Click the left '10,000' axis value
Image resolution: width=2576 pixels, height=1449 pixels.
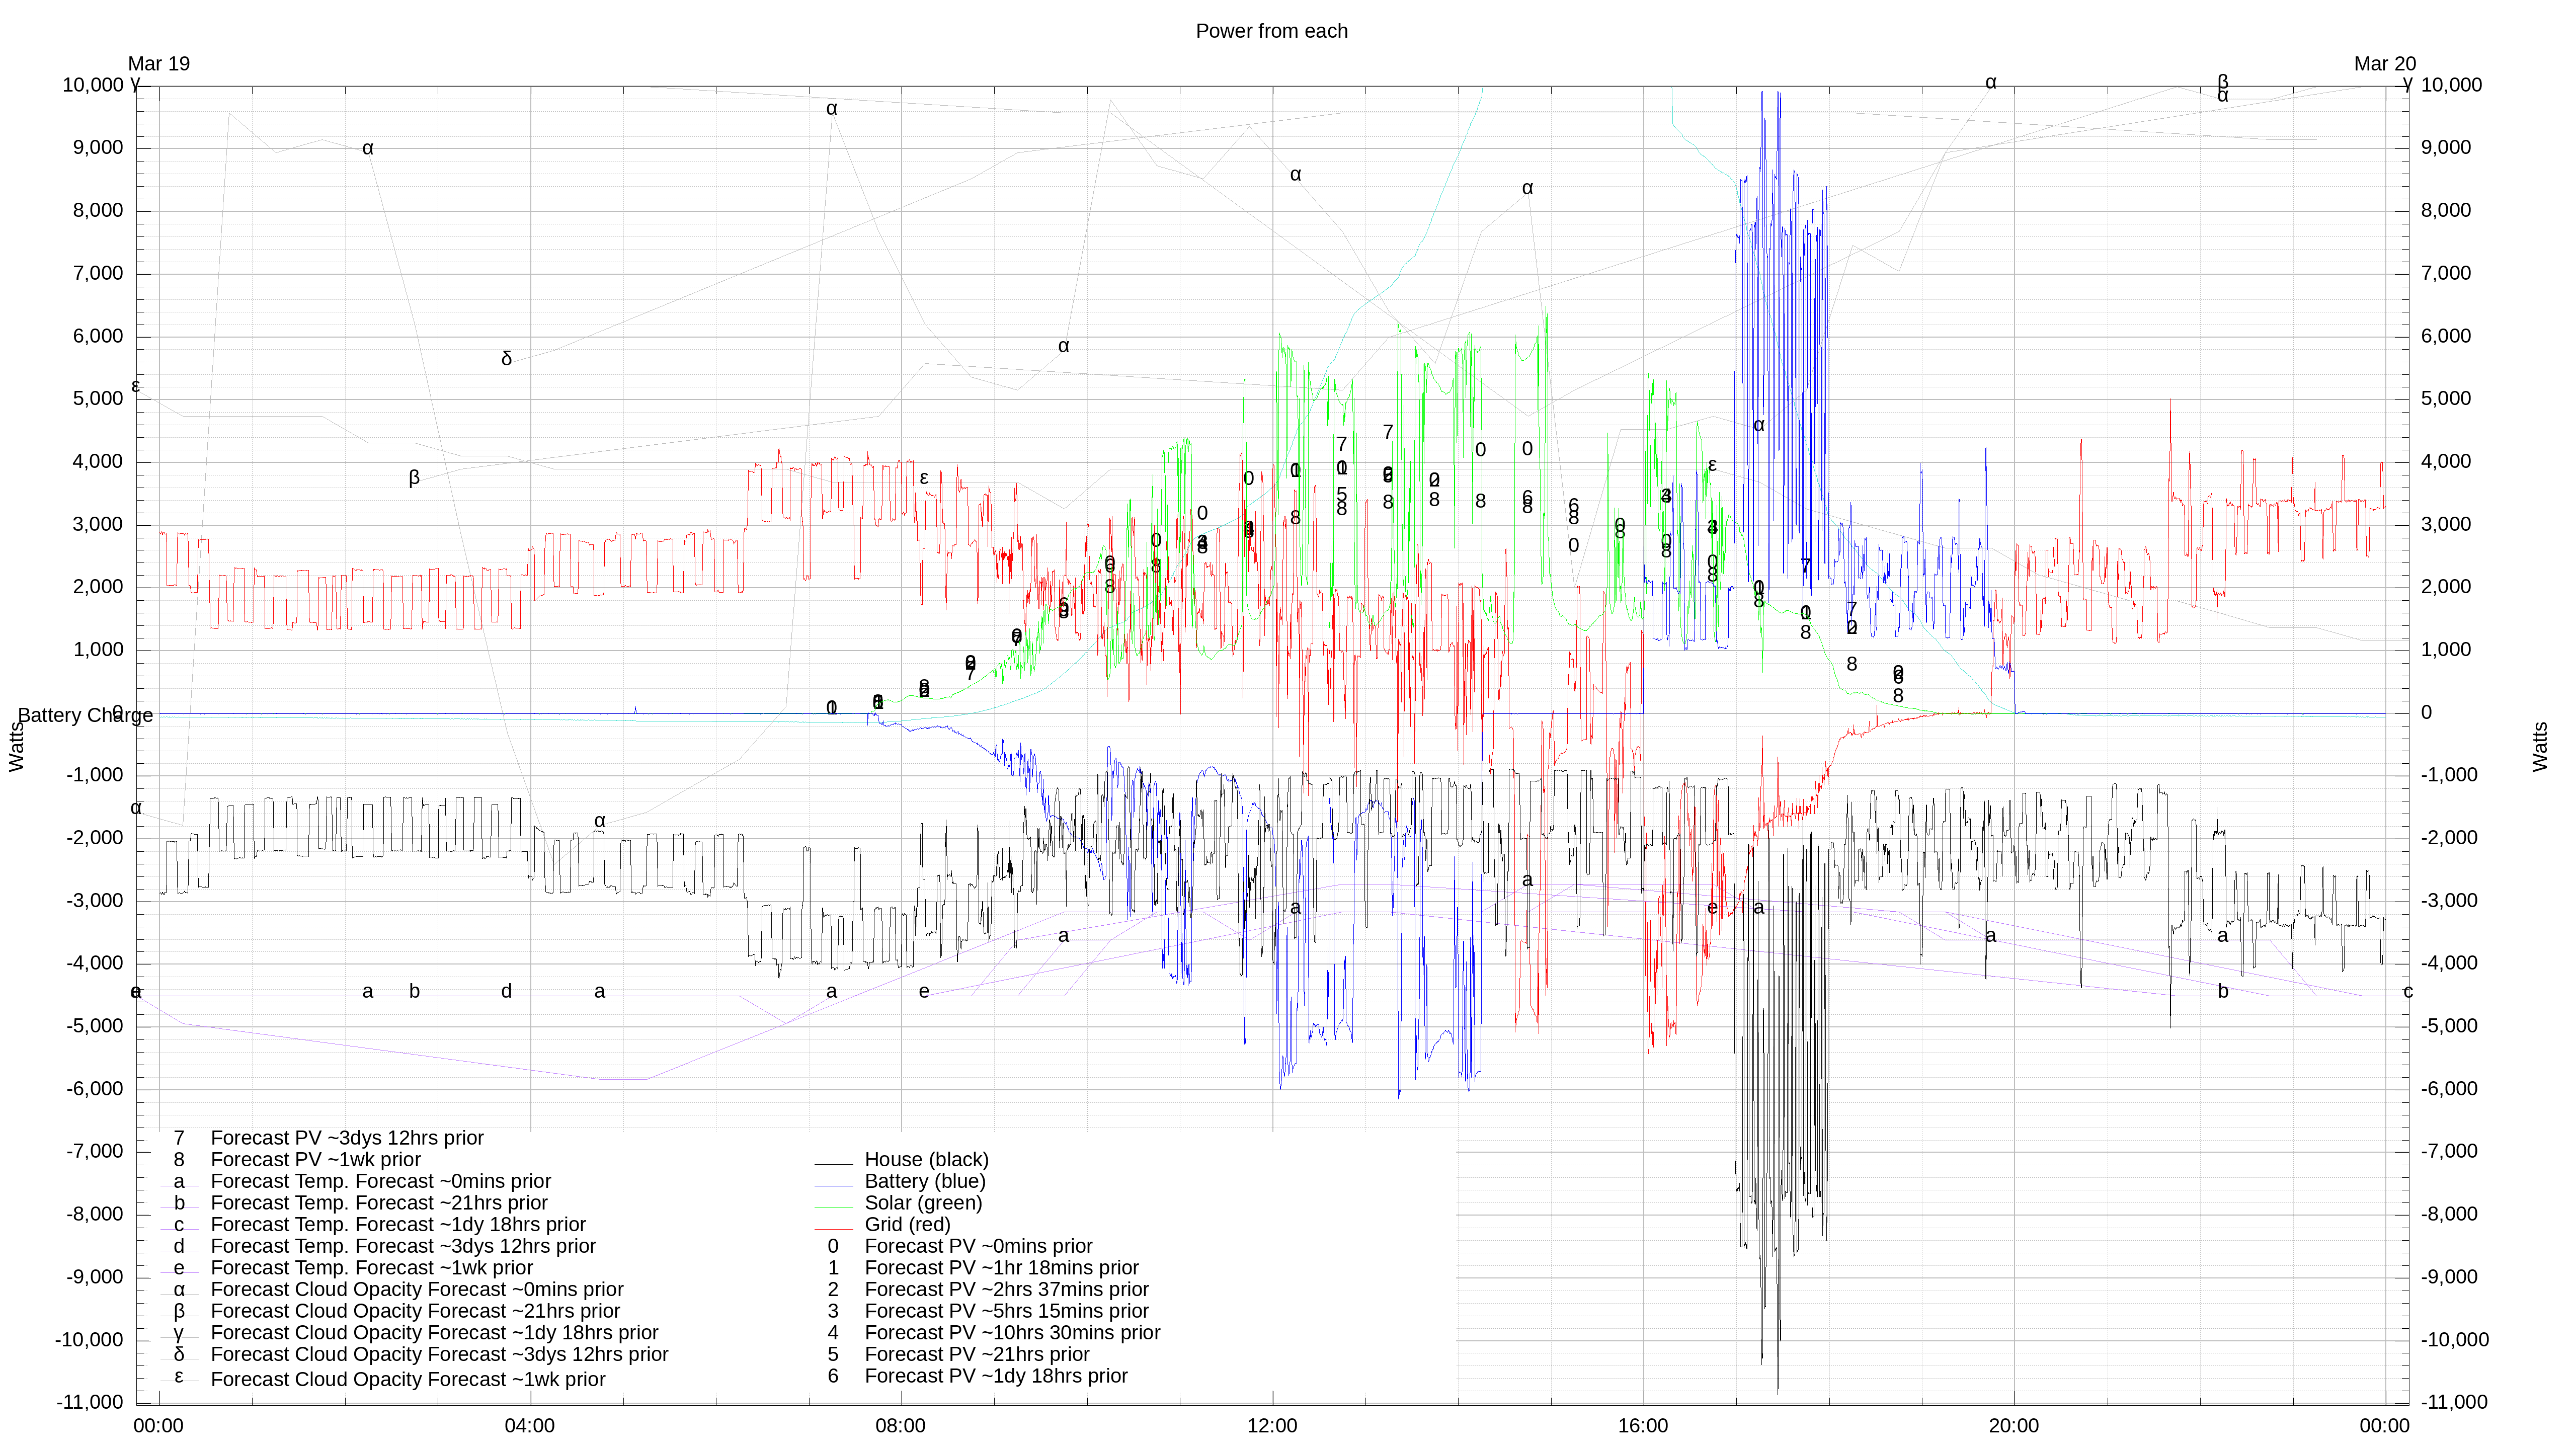(x=92, y=85)
